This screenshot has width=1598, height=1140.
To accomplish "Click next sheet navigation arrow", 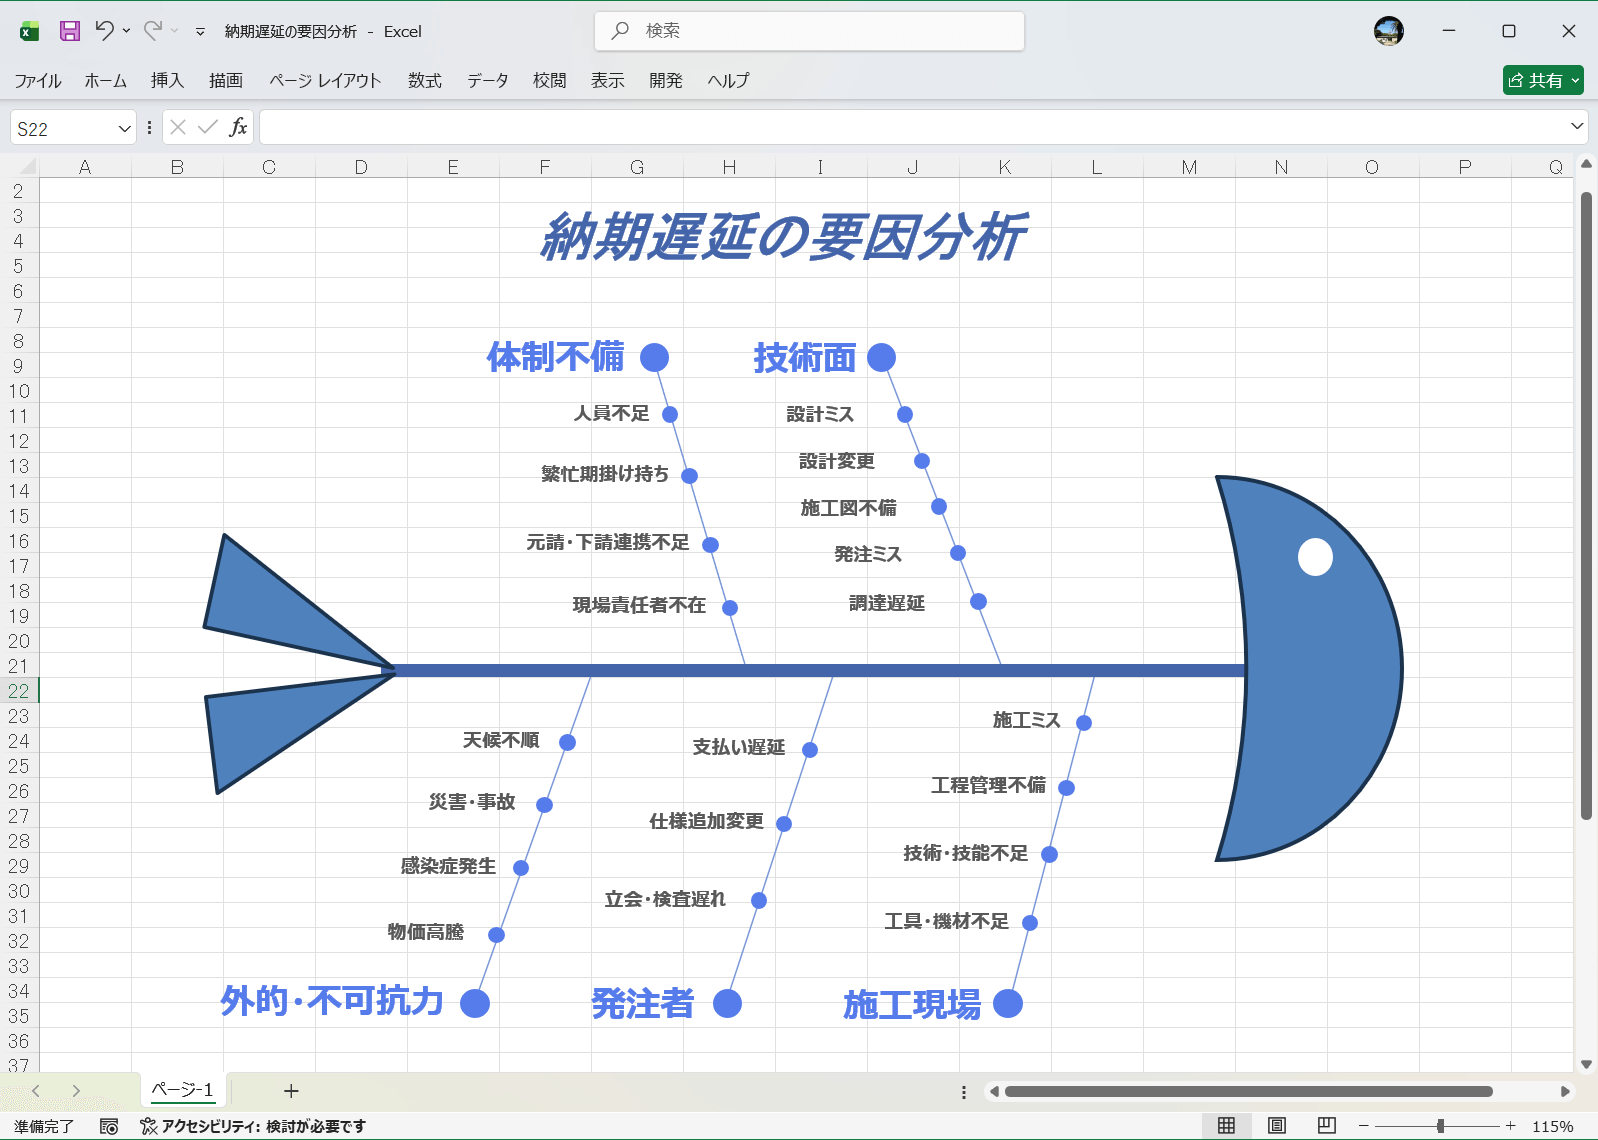I will coord(76,1091).
